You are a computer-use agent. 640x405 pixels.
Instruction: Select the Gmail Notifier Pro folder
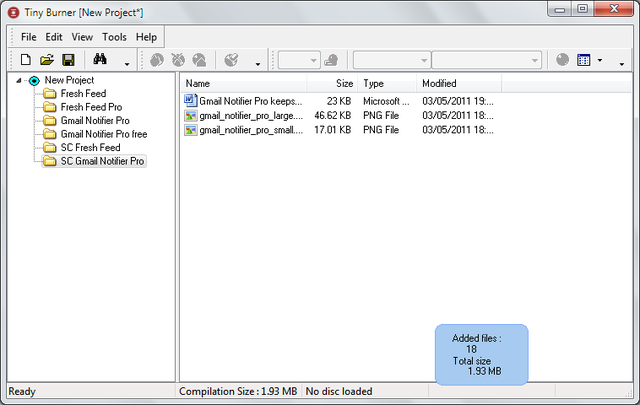coord(95,120)
